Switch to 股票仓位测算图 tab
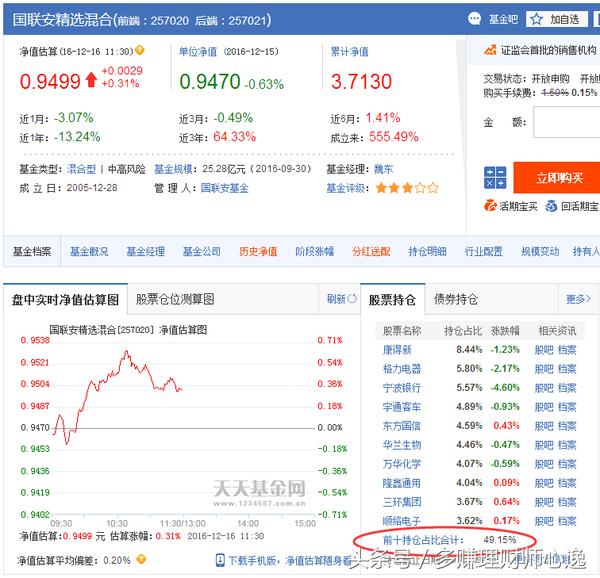The image size is (600, 578). (x=175, y=299)
